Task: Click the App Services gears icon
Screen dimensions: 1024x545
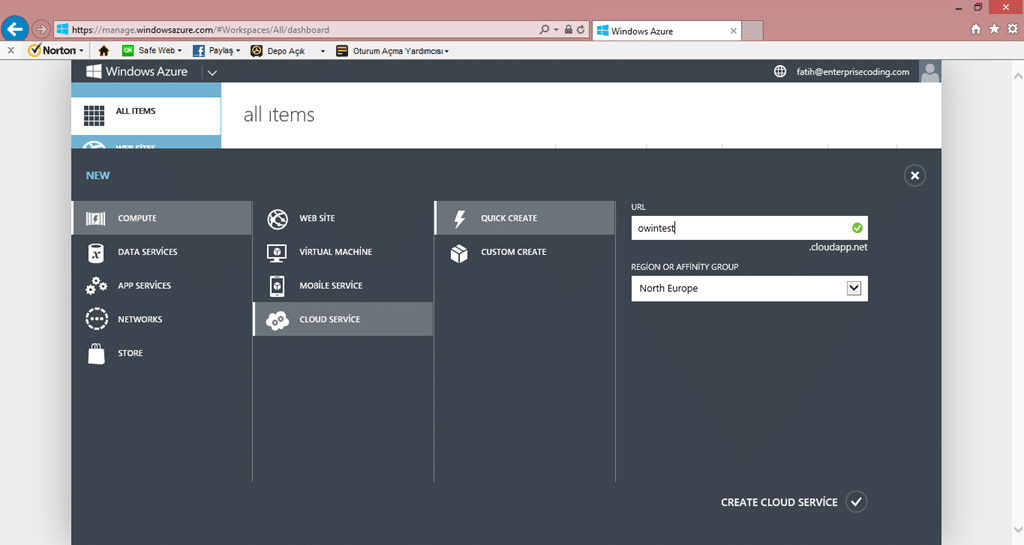Action: coord(96,286)
